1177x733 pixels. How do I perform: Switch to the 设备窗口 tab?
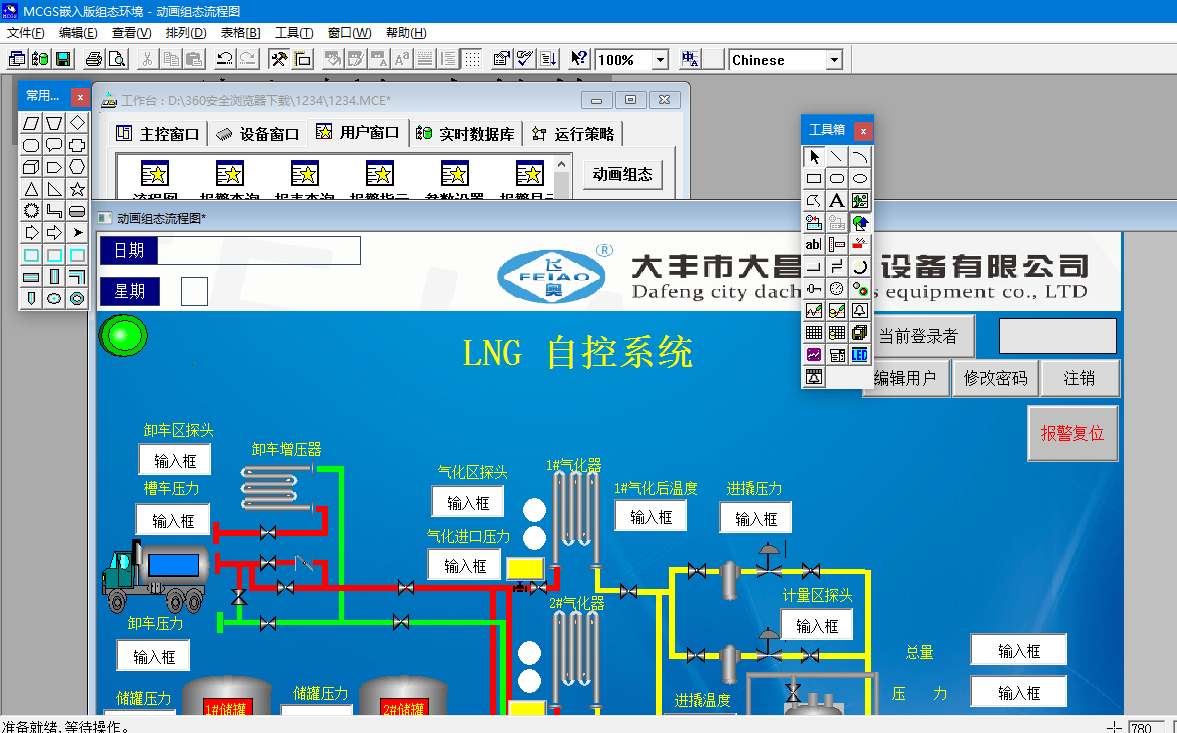pos(258,133)
